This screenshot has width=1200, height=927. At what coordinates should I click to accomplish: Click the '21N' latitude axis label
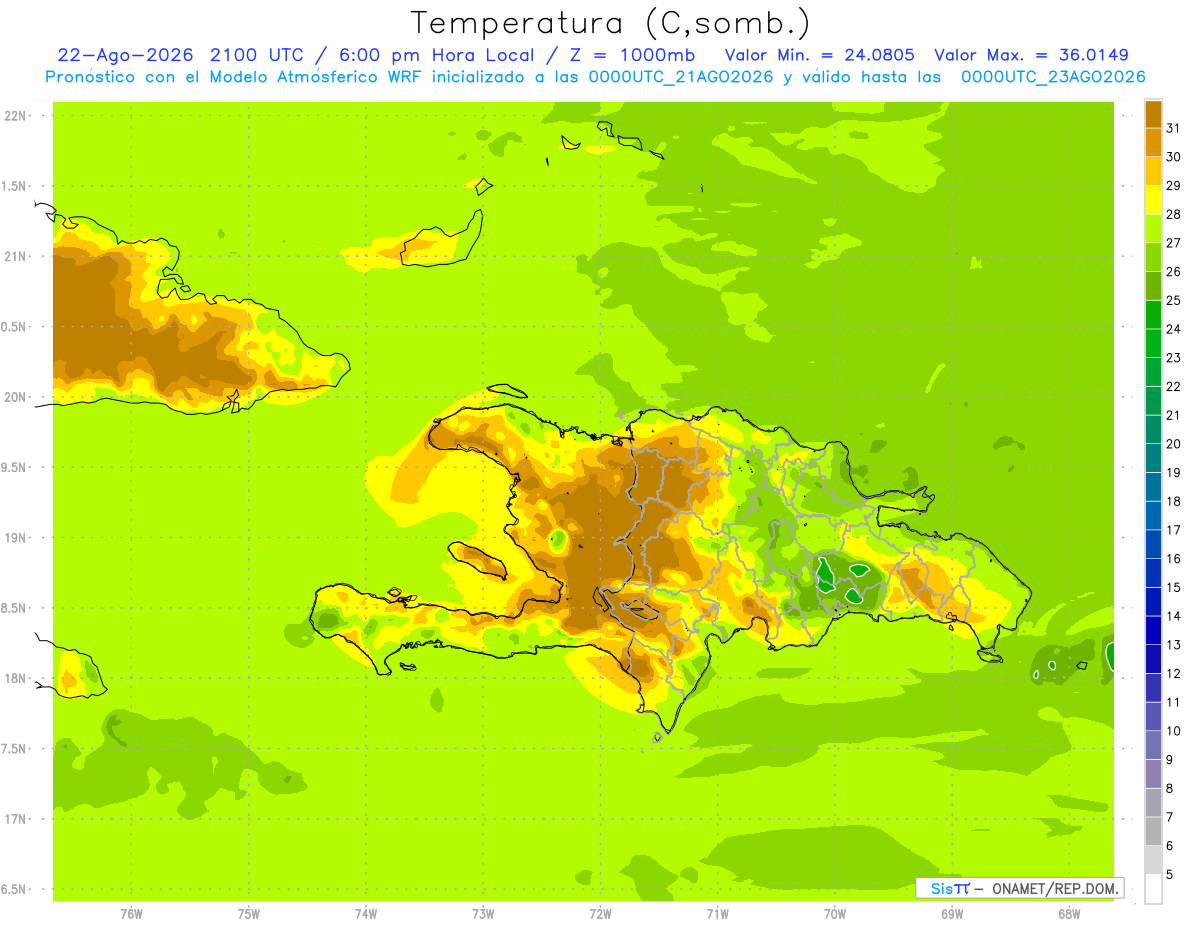tap(15, 256)
